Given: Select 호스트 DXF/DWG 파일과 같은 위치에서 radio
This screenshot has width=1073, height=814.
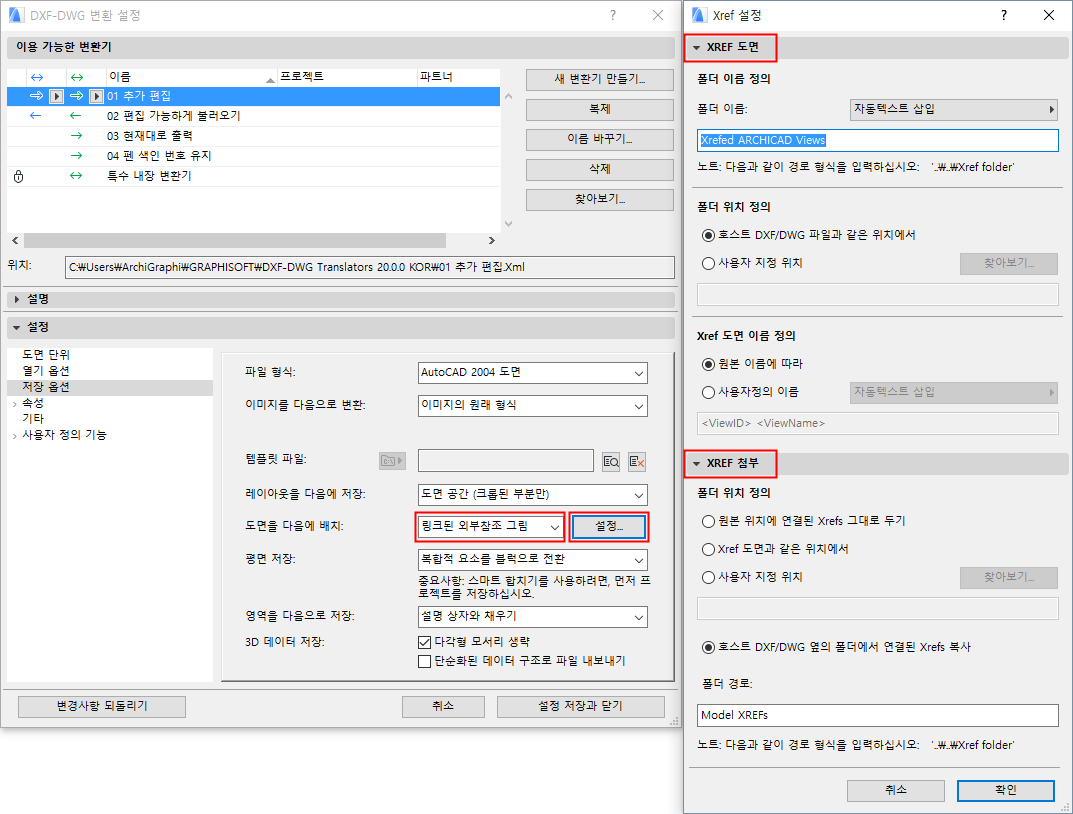Looking at the screenshot, I should pyautogui.click(x=709, y=235).
